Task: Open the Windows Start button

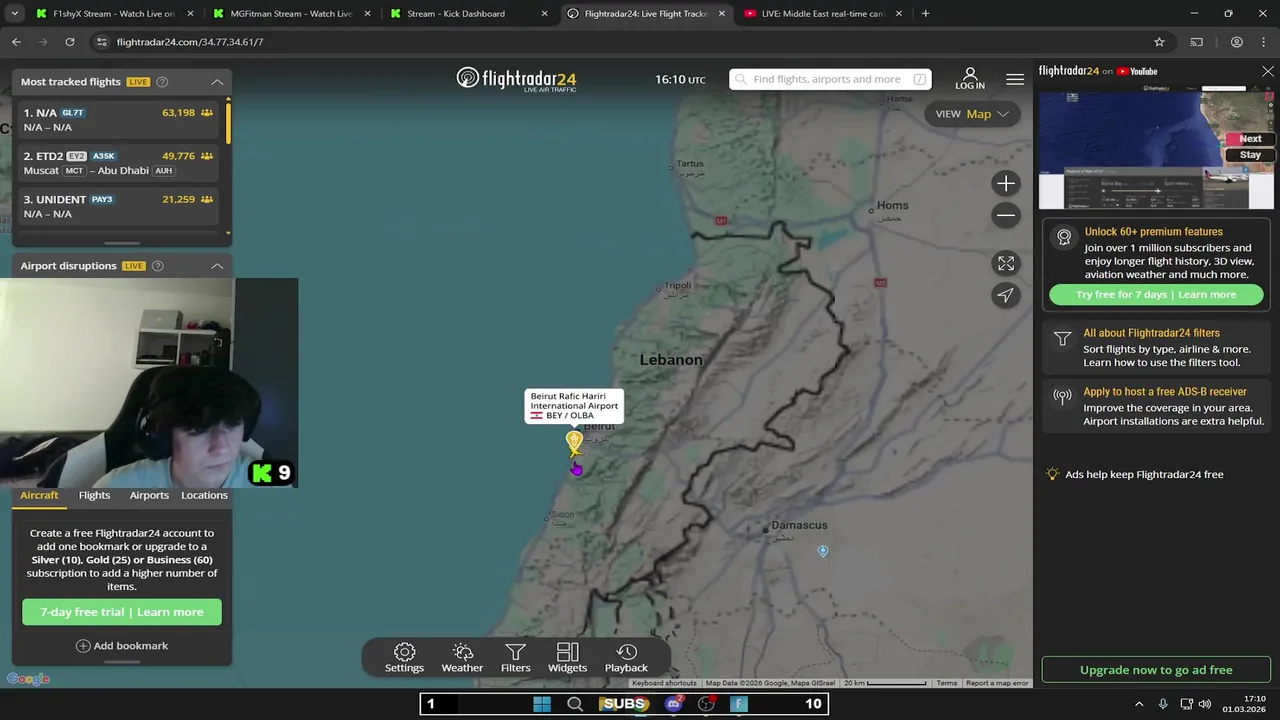Action: click(542, 704)
